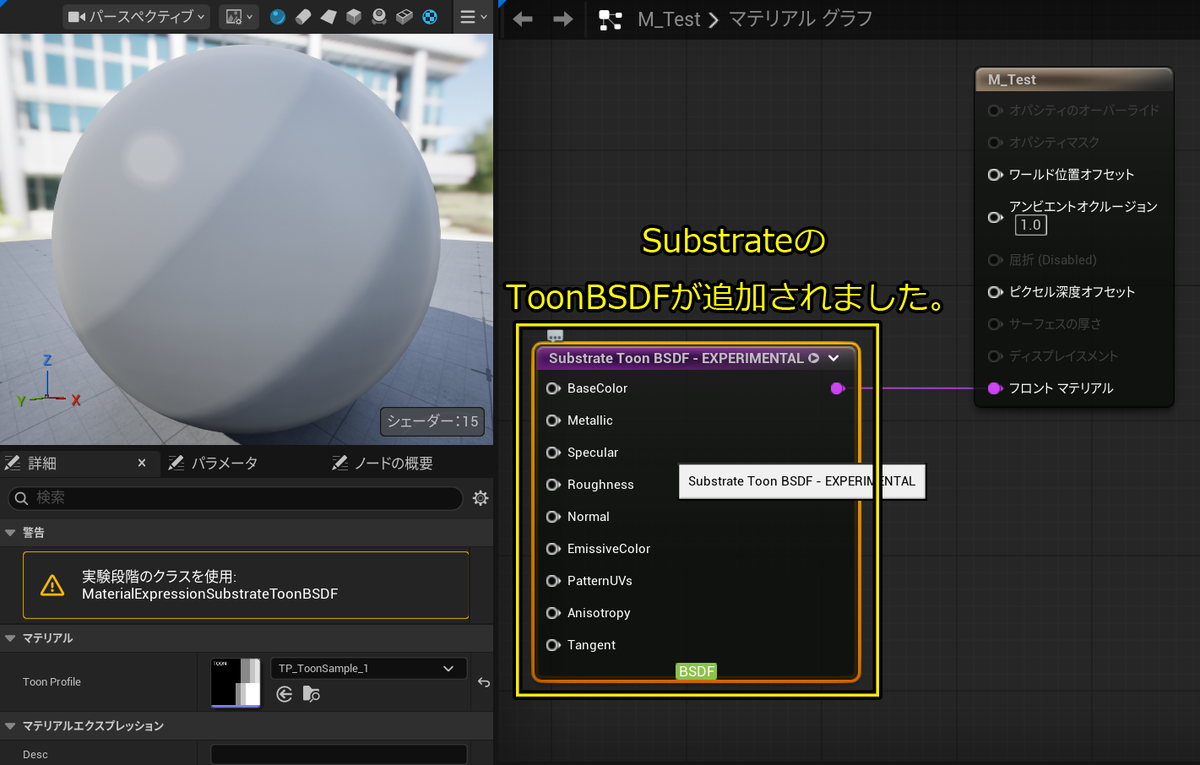Click the warning triangle icon
This screenshot has height=765, width=1200.
point(52,586)
